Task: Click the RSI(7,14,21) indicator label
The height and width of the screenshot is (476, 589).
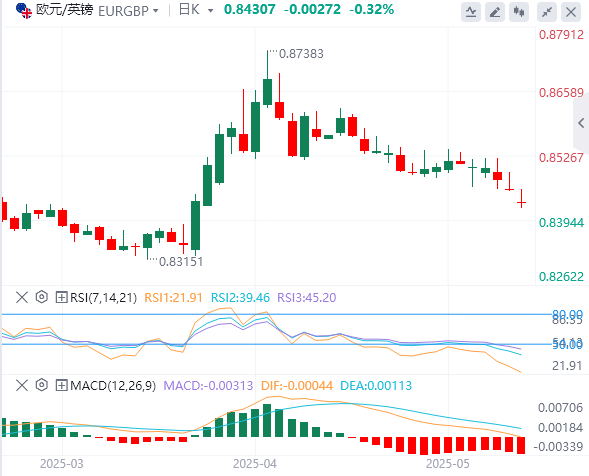Action: (x=103, y=298)
